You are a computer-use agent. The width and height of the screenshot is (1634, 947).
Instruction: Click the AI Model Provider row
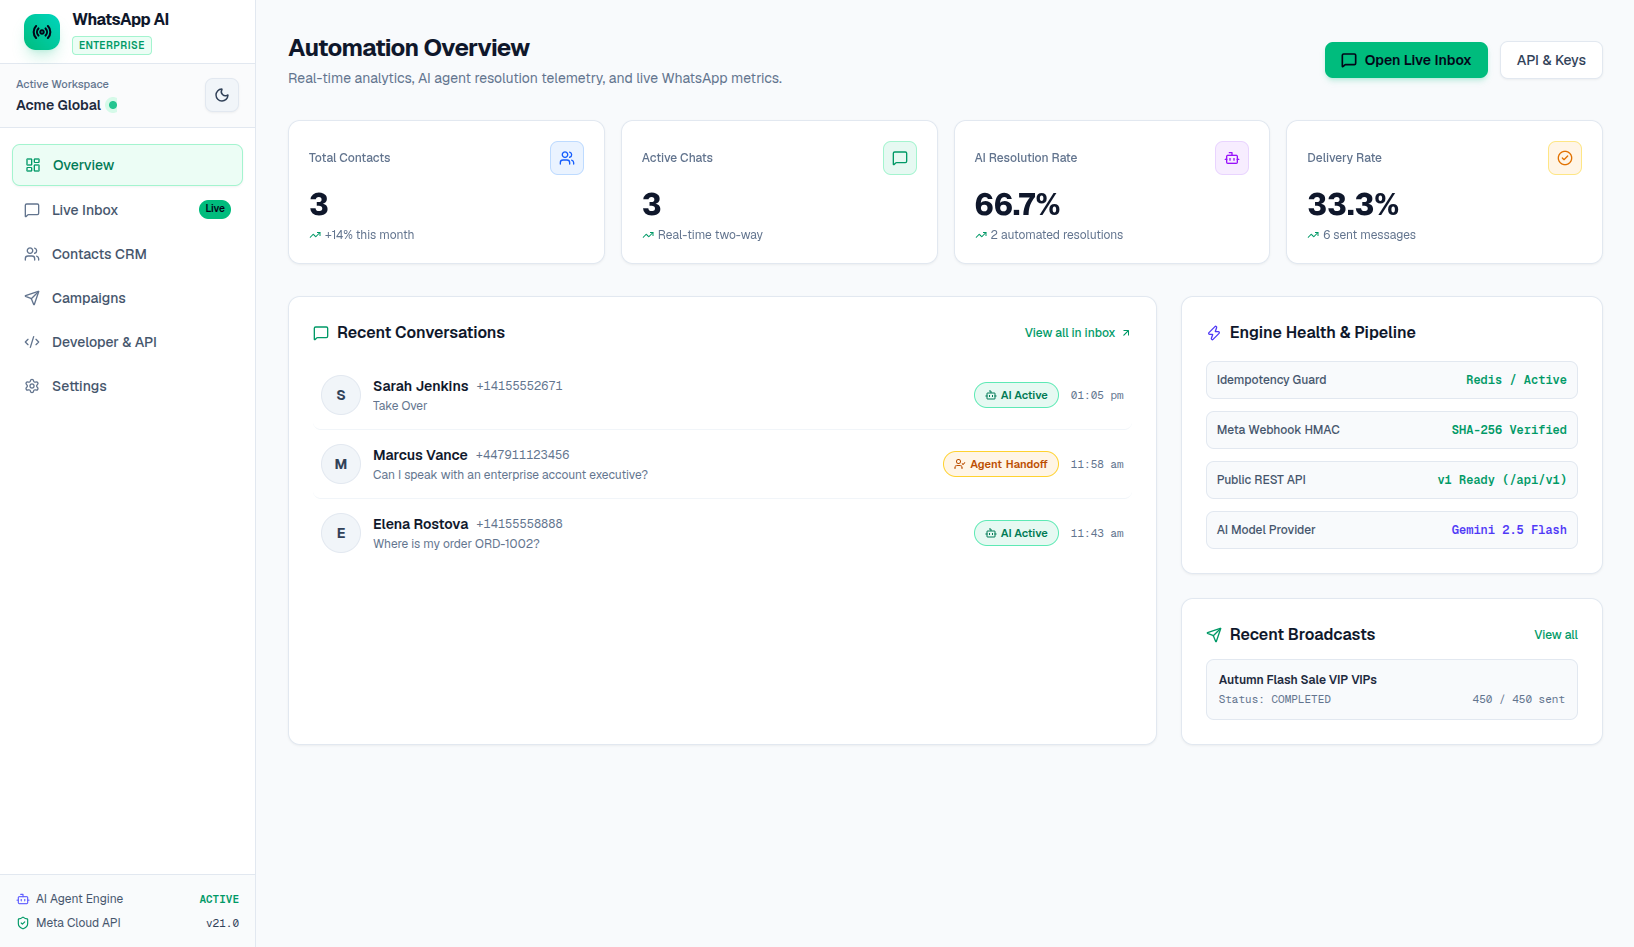click(x=1392, y=530)
